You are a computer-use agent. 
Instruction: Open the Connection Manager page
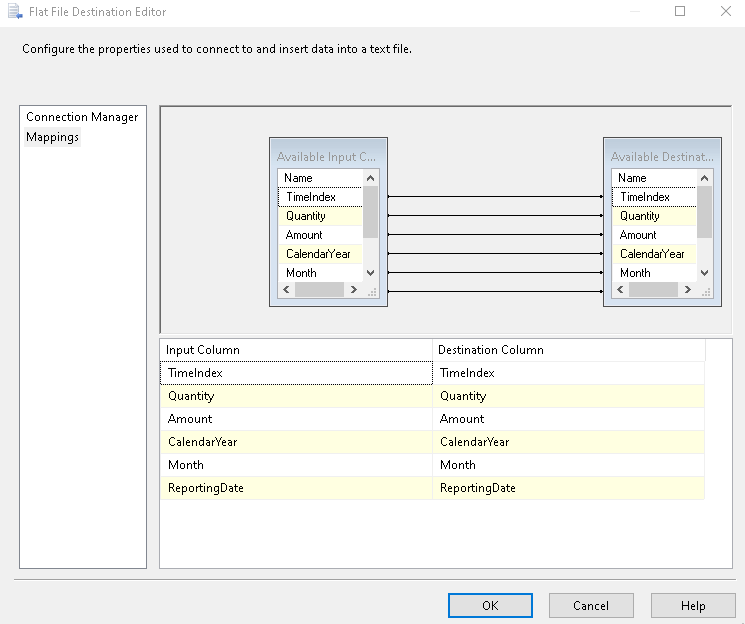(82, 117)
